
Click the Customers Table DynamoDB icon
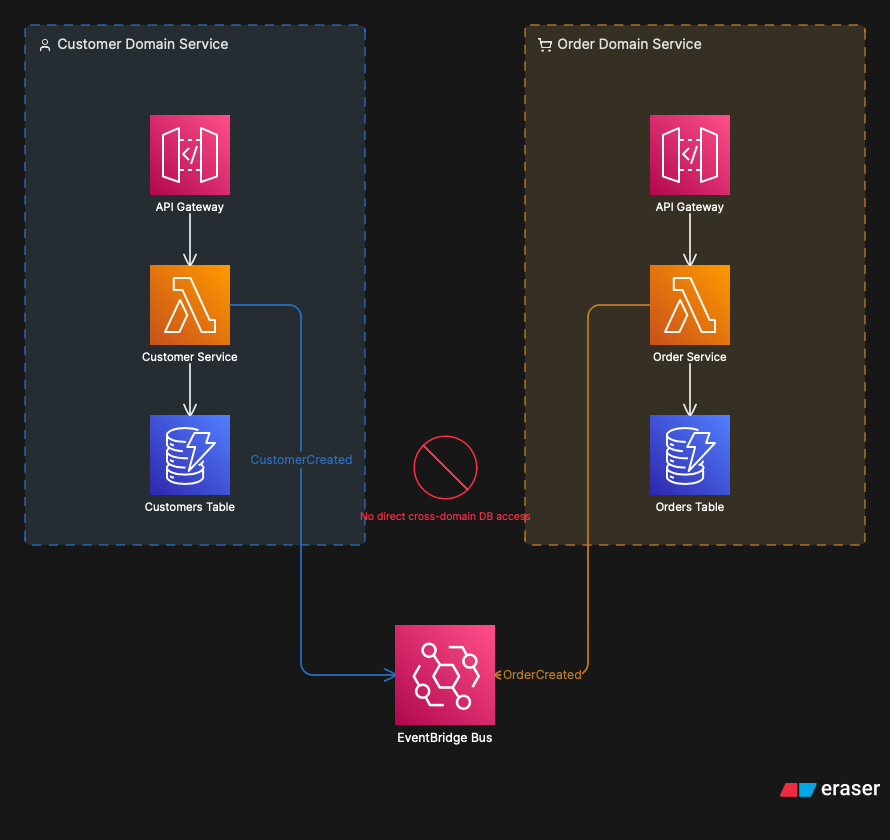tap(190, 455)
